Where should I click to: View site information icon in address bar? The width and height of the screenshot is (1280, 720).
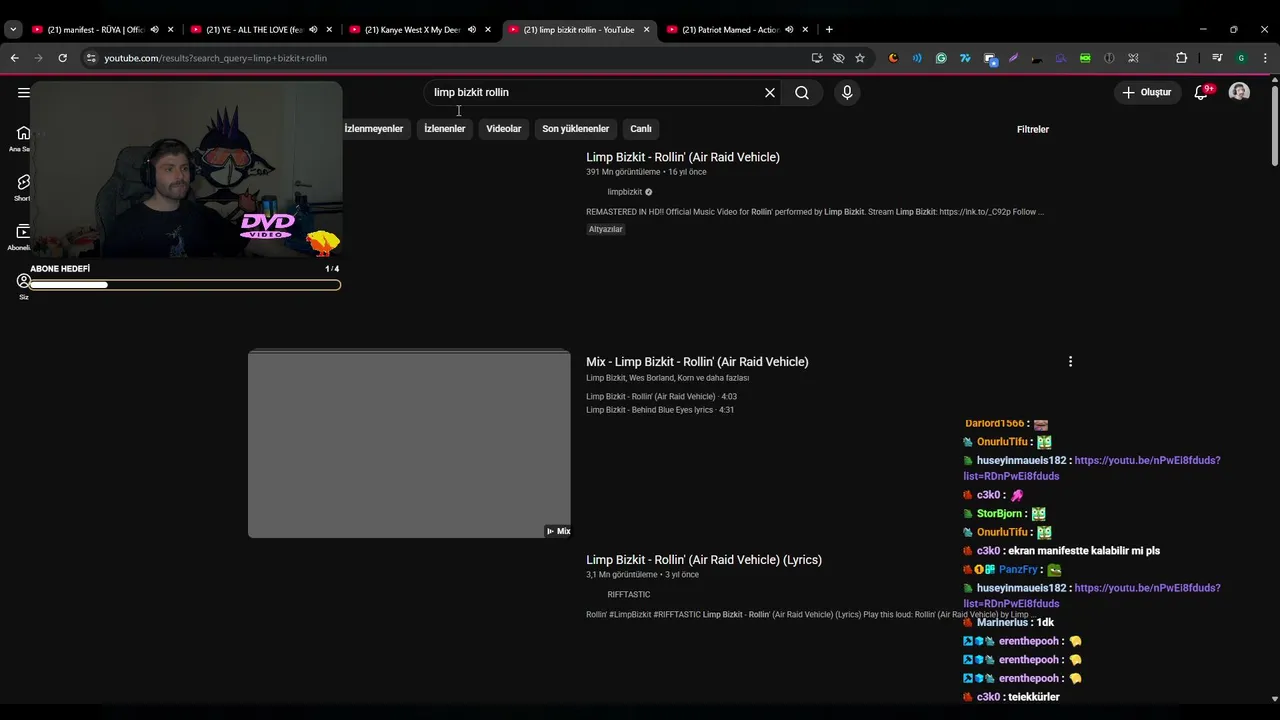tap(91, 58)
